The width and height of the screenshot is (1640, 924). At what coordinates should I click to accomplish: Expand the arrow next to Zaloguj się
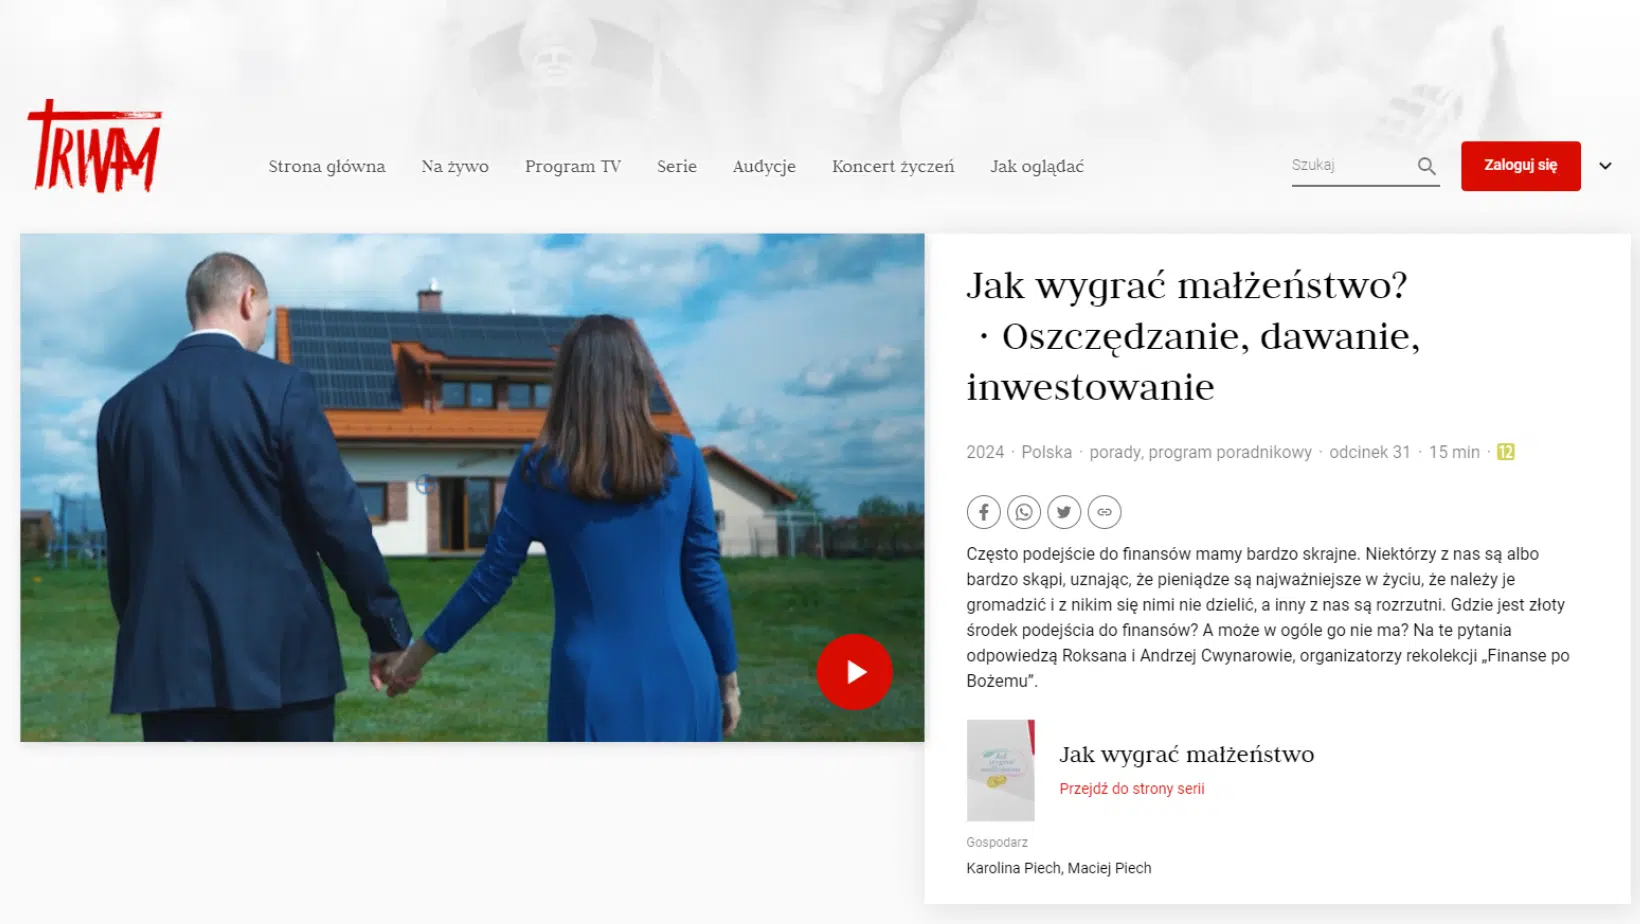pyautogui.click(x=1605, y=166)
